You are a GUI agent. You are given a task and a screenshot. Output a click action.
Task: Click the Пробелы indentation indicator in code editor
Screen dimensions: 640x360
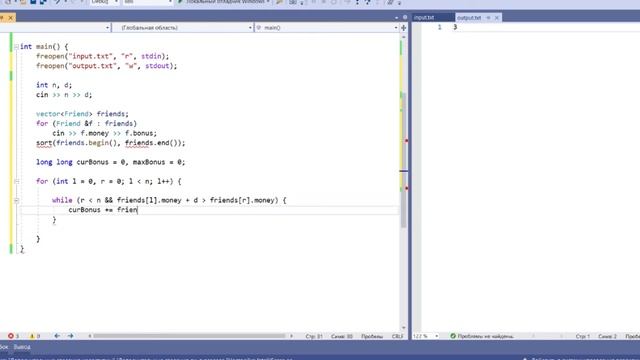(372, 336)
